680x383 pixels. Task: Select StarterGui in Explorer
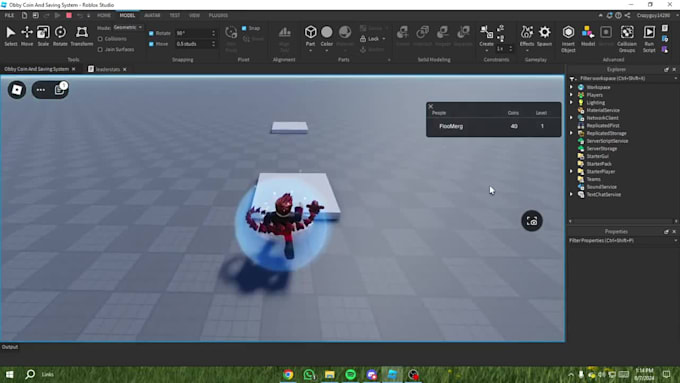[x=597, y=156]
